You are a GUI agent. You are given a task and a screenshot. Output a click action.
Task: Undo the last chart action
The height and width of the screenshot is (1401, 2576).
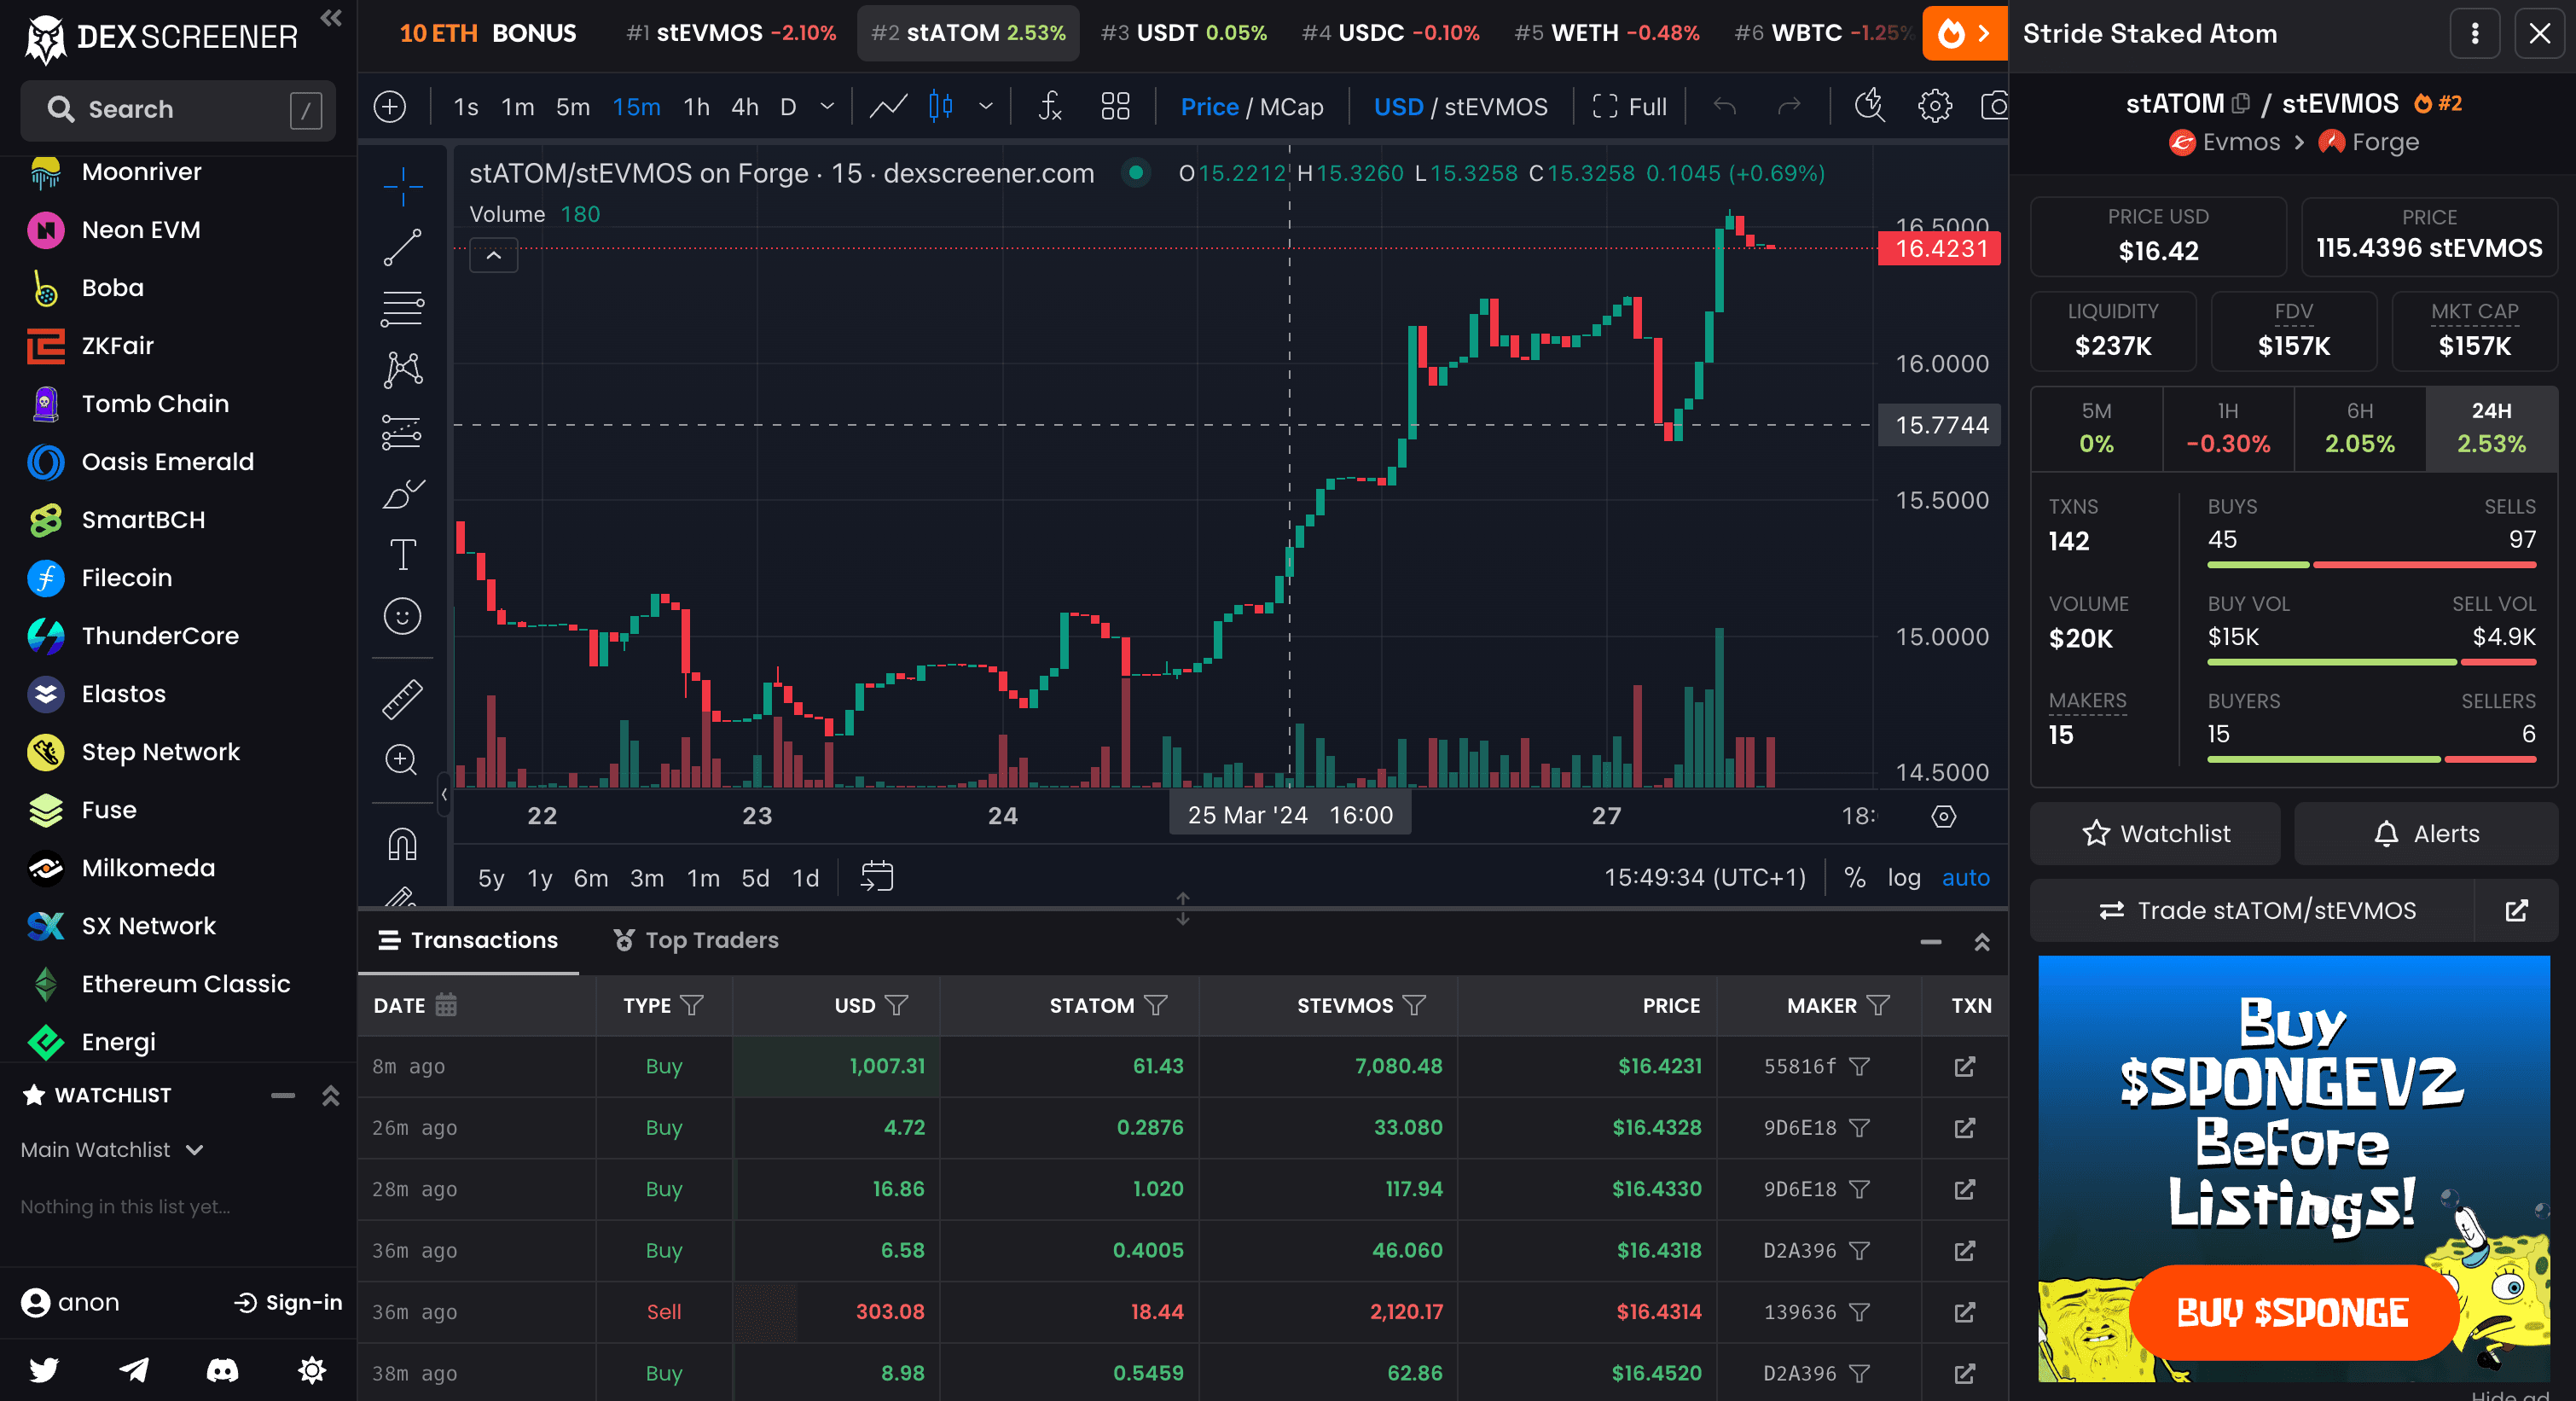(x=1725, y=107)
